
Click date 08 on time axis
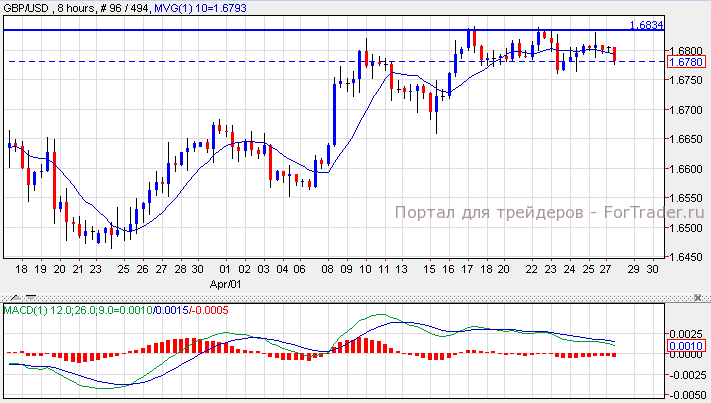click(328, 269)
